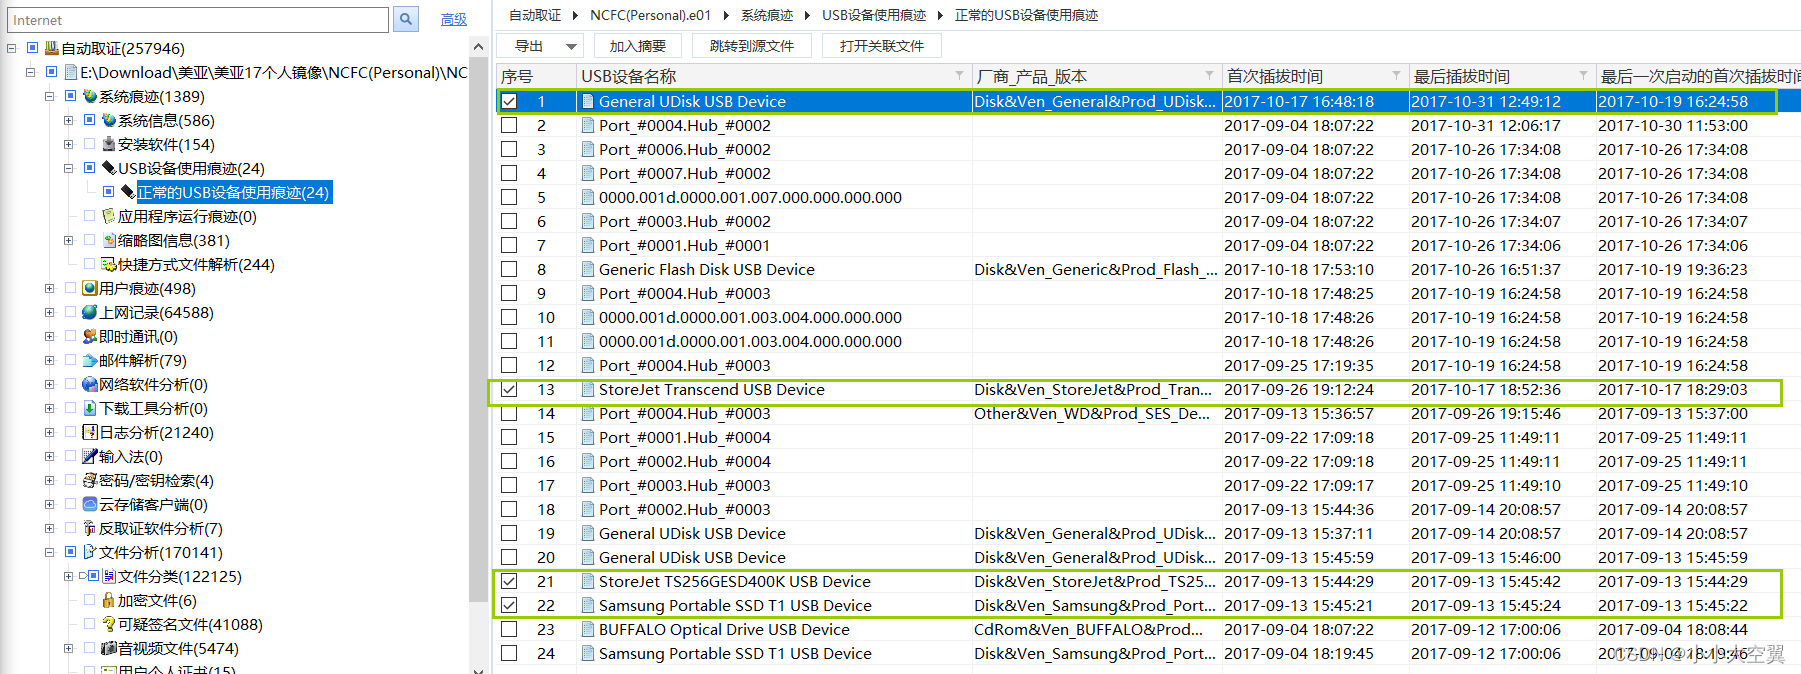
Task: Uncheck row 1 General UDisk checkbox
Action: click(x=509, y=101)
